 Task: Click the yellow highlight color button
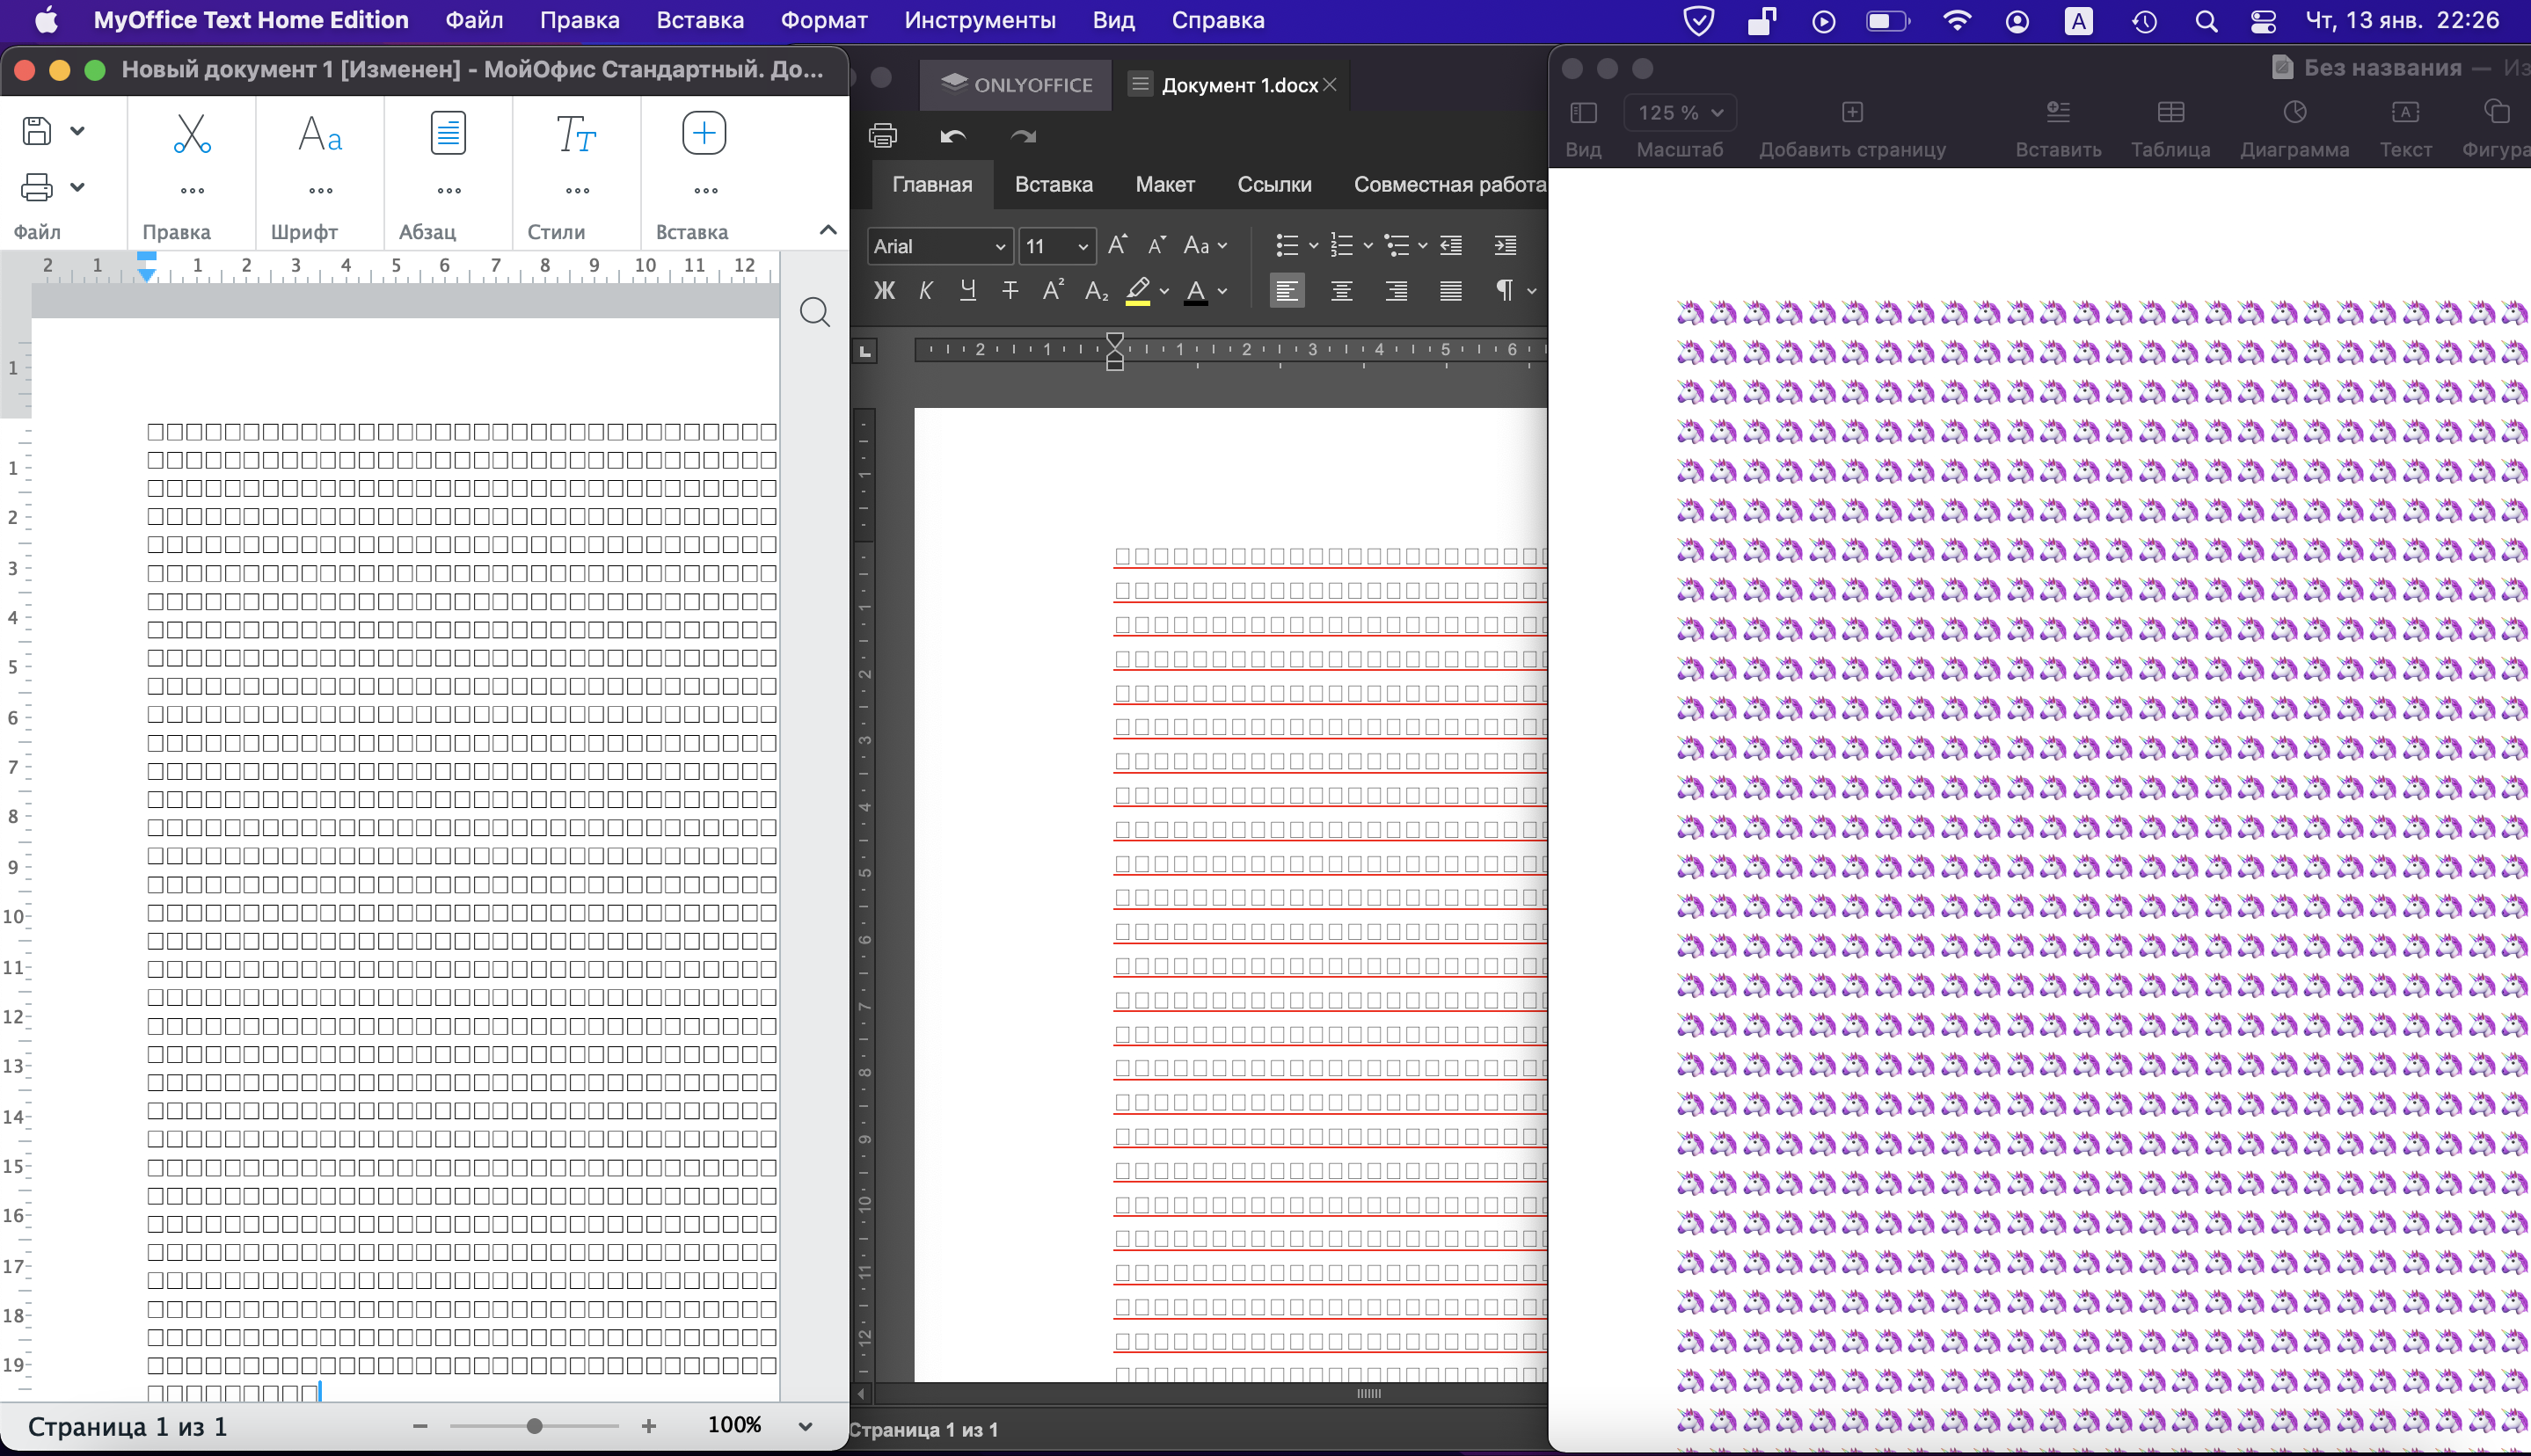coord(1137,291)
